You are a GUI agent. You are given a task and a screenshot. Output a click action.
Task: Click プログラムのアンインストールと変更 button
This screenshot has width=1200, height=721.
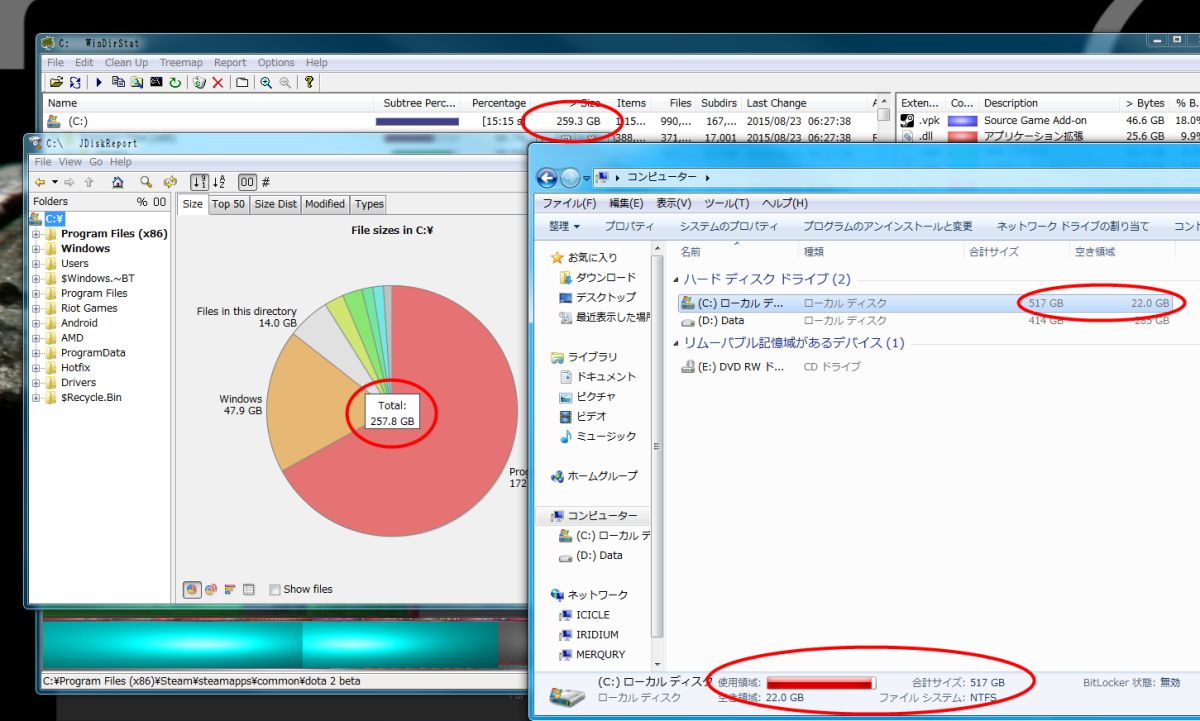[x=887, y=226]
